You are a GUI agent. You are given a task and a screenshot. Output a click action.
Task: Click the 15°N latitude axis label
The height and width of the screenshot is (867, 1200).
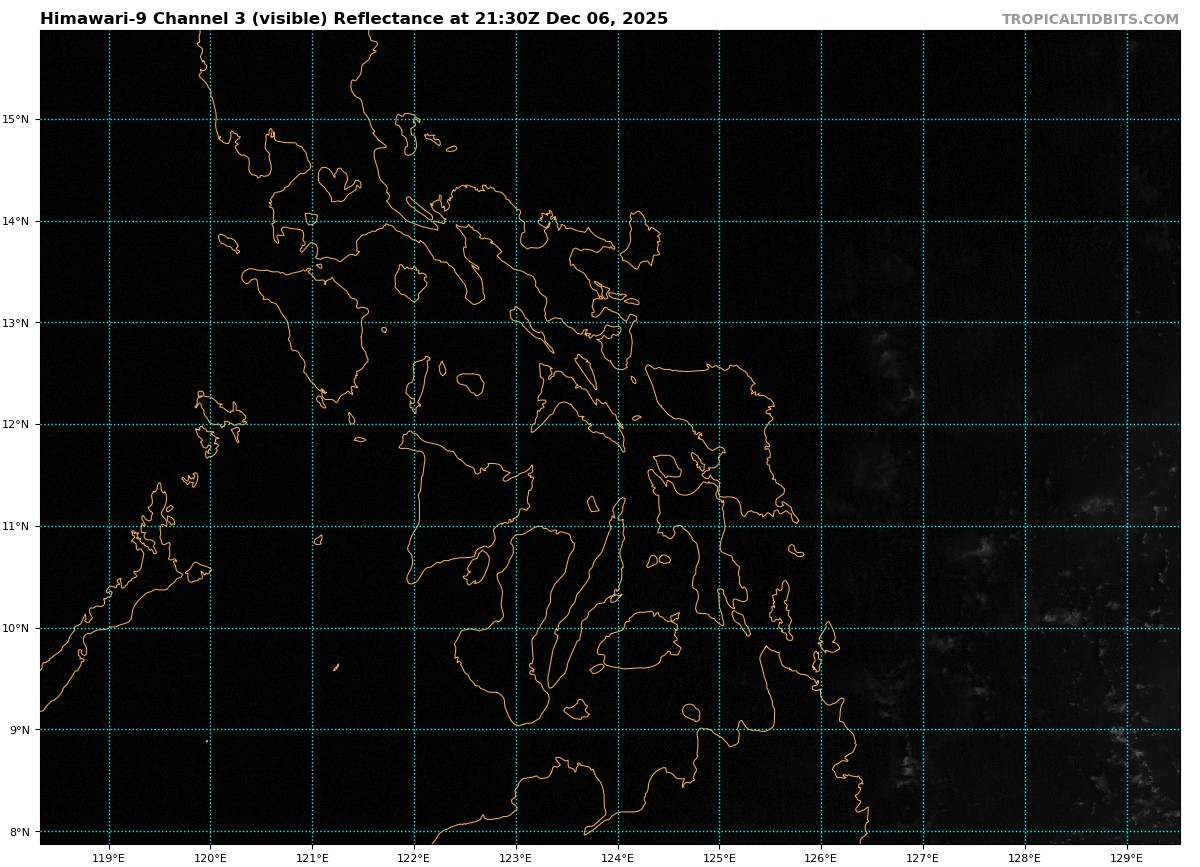pos(16,120)
